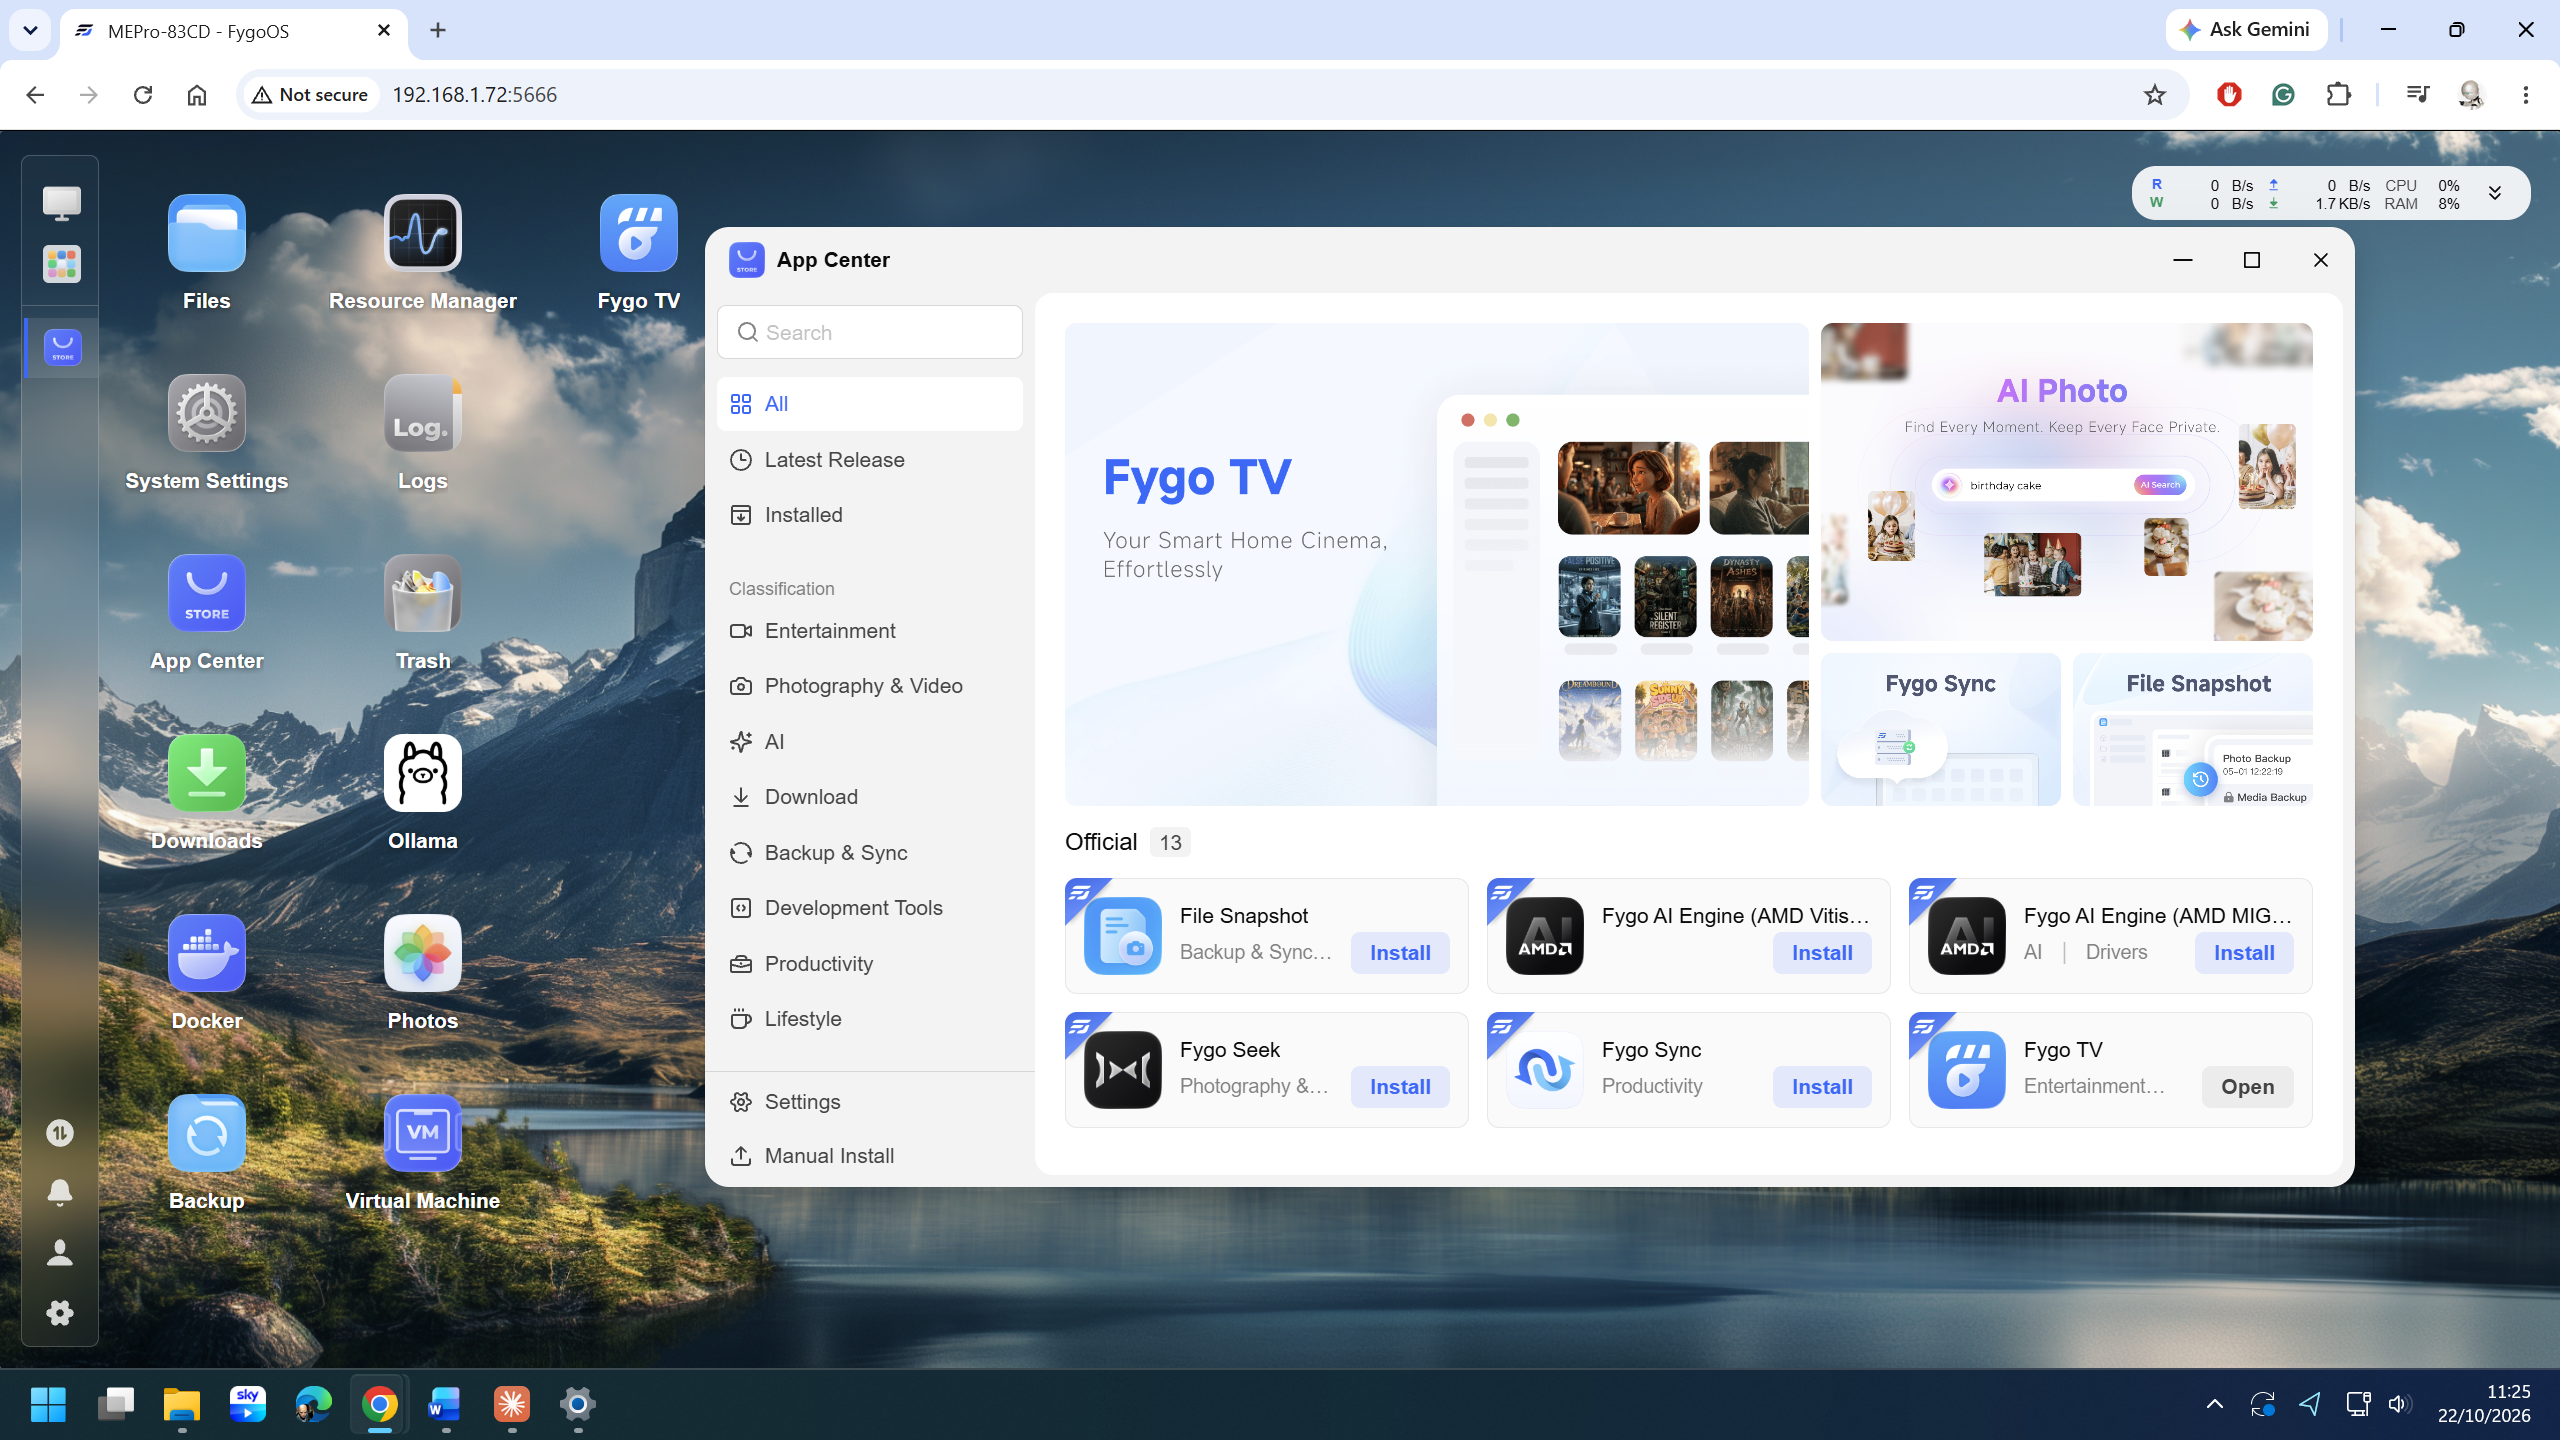The width and height of the screenshot is (2560, 1440).
Task: Launch Docker from the desktop
Action: [x=206, y=954]
